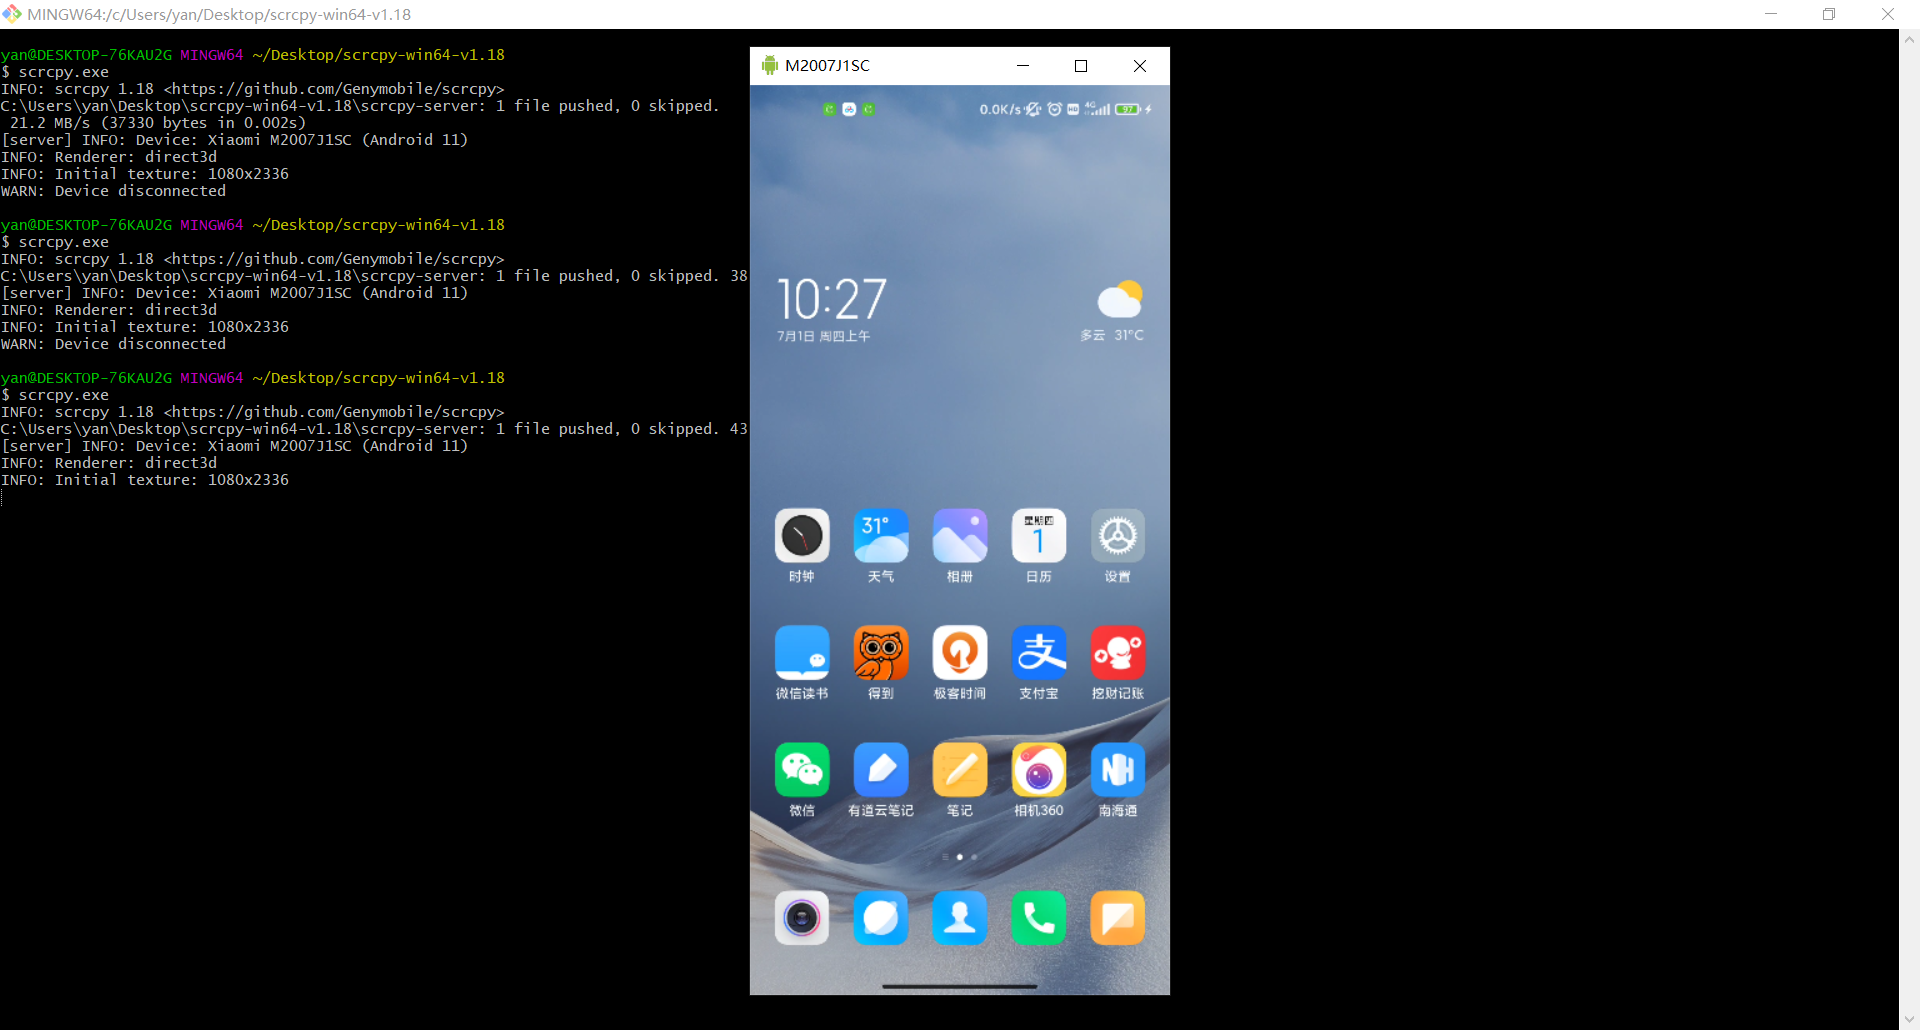
Task: Open the Settings app (设置)
Action: [1117, 537]
